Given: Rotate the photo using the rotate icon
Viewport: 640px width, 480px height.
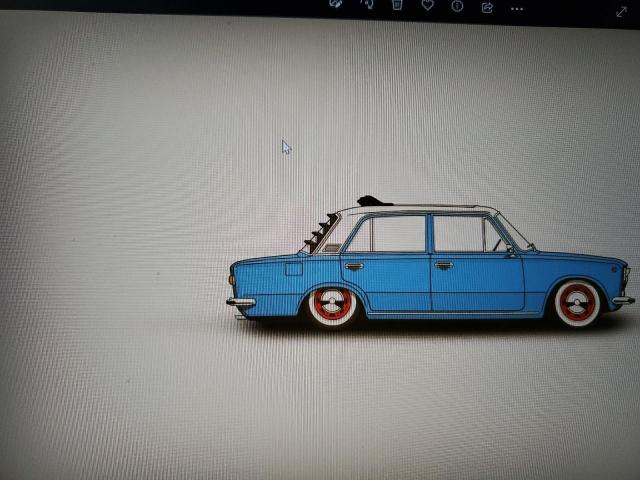Looking at the screenshot, I should (x=367, y=5).
